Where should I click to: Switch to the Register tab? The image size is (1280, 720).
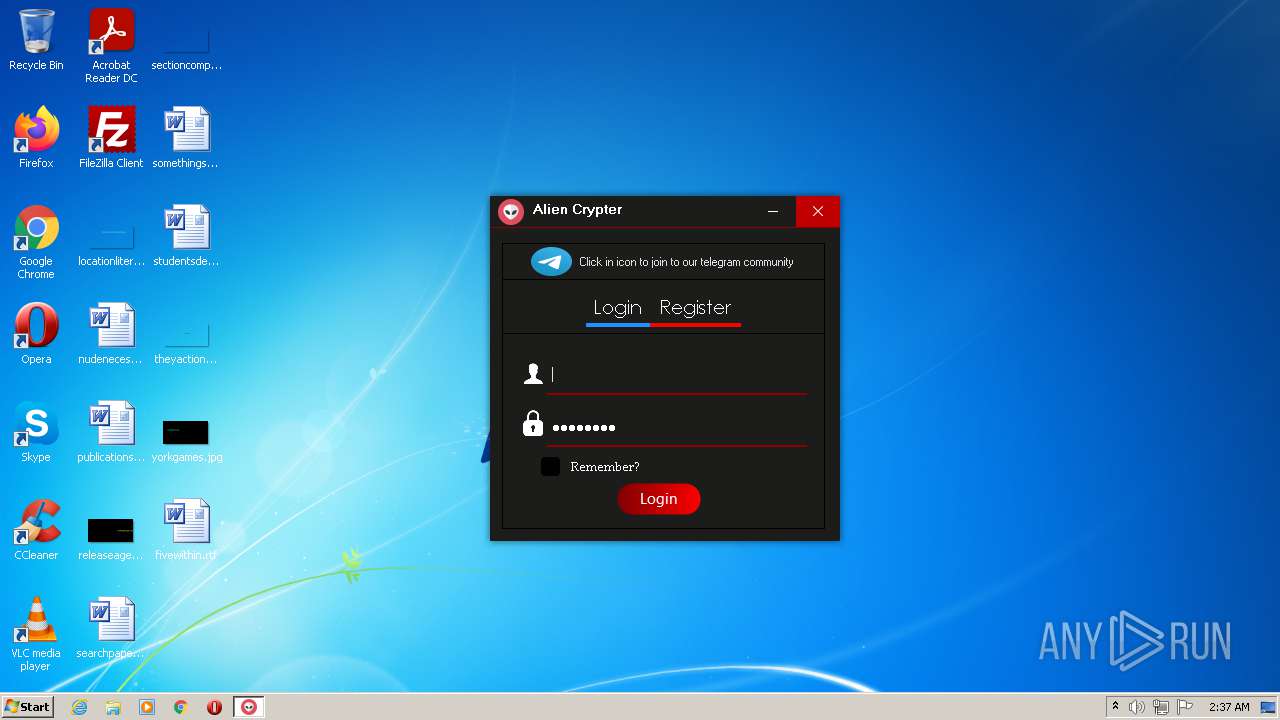[695, 308]
